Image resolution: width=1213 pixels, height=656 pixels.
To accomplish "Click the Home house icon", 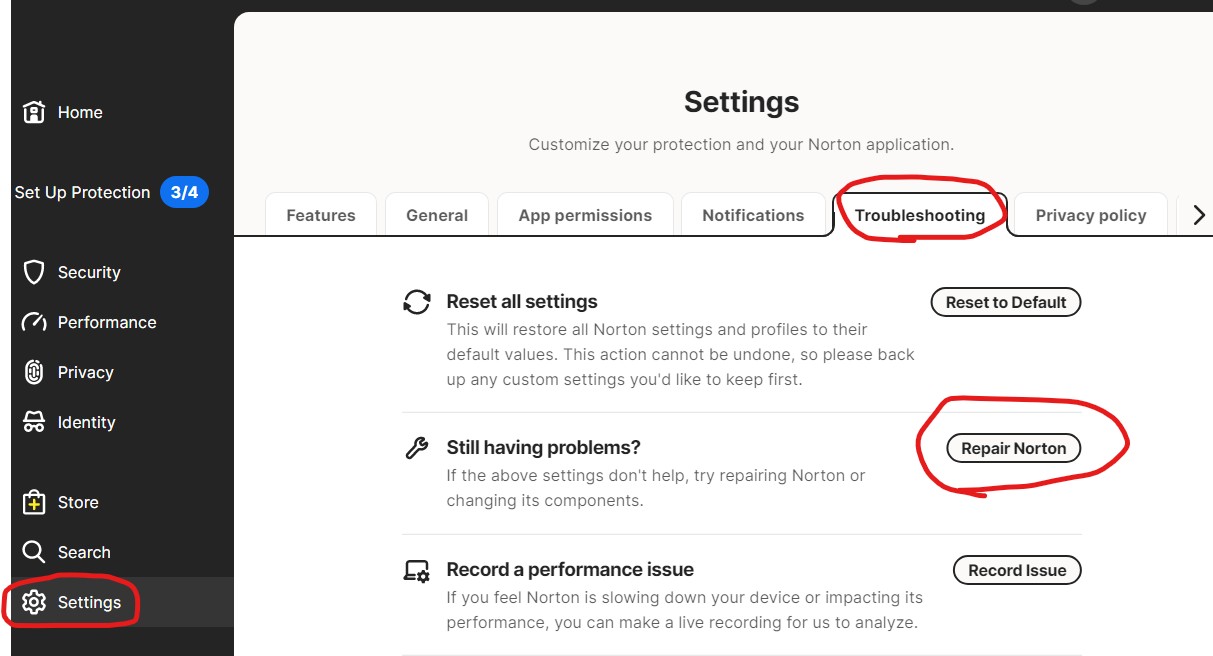I will [34, 112].
